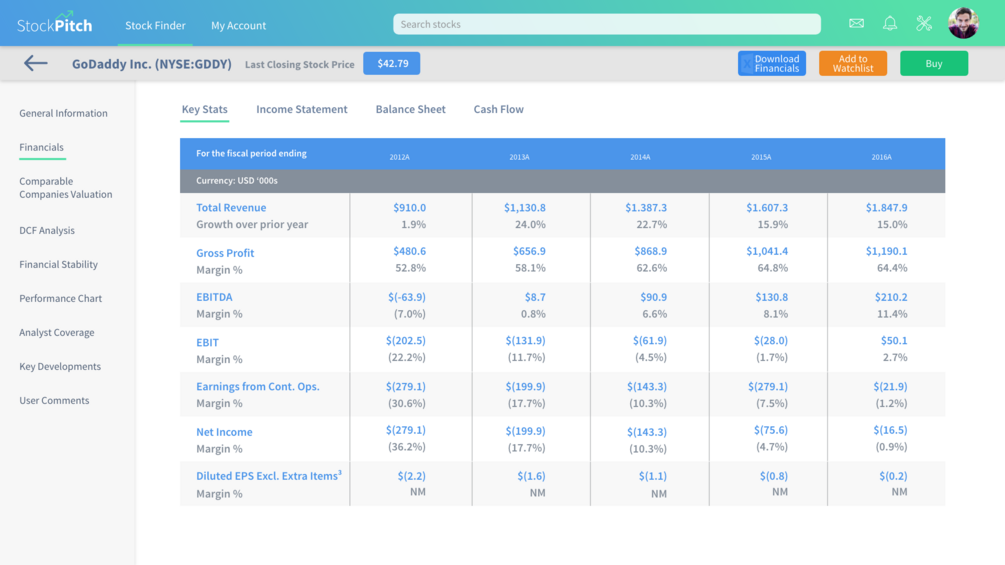Open Comparable Companies Valuation in the sidebar
Viewport: 1005px width, 565px height.
[65, 188]
